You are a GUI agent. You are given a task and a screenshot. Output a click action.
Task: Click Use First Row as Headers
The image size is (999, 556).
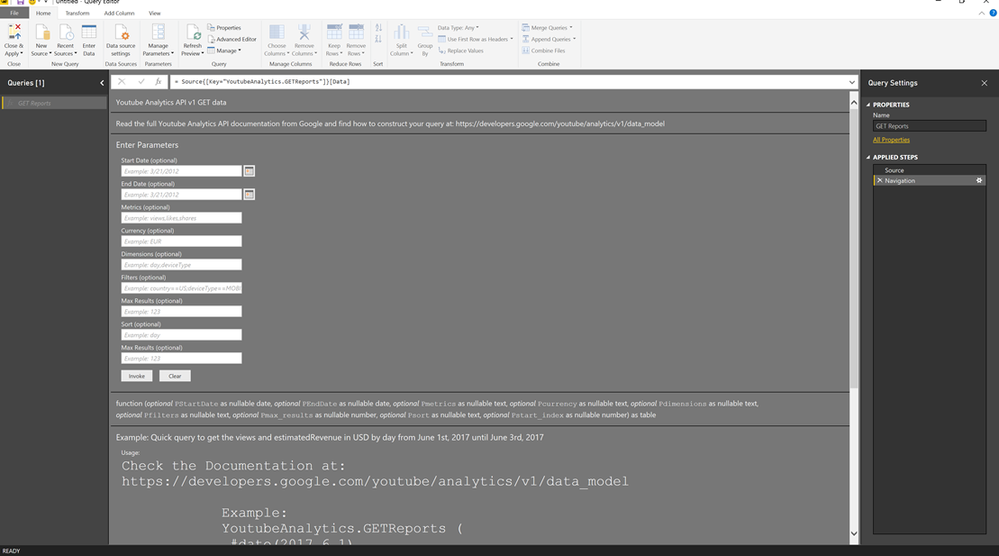(x=475, y=39)
